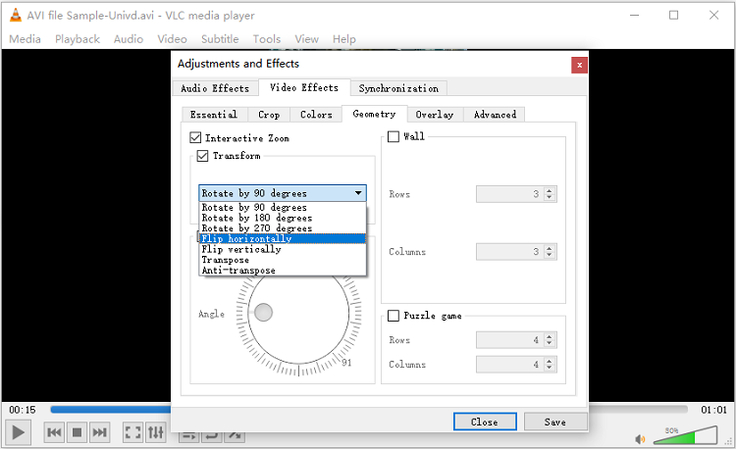This screenshot has height=449, width=736.
Task: Open the Overlay sub-tab
Action: (x=435, y=114)
